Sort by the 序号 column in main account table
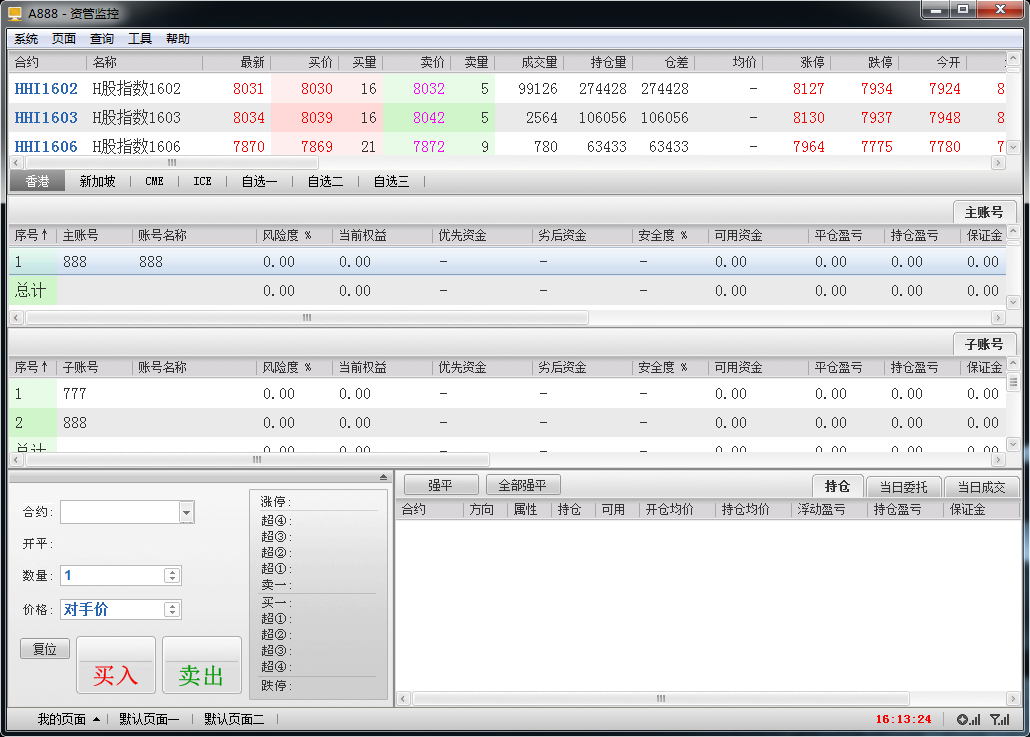This screenshot has width=1030, height=737. click(x=32, y=236)
